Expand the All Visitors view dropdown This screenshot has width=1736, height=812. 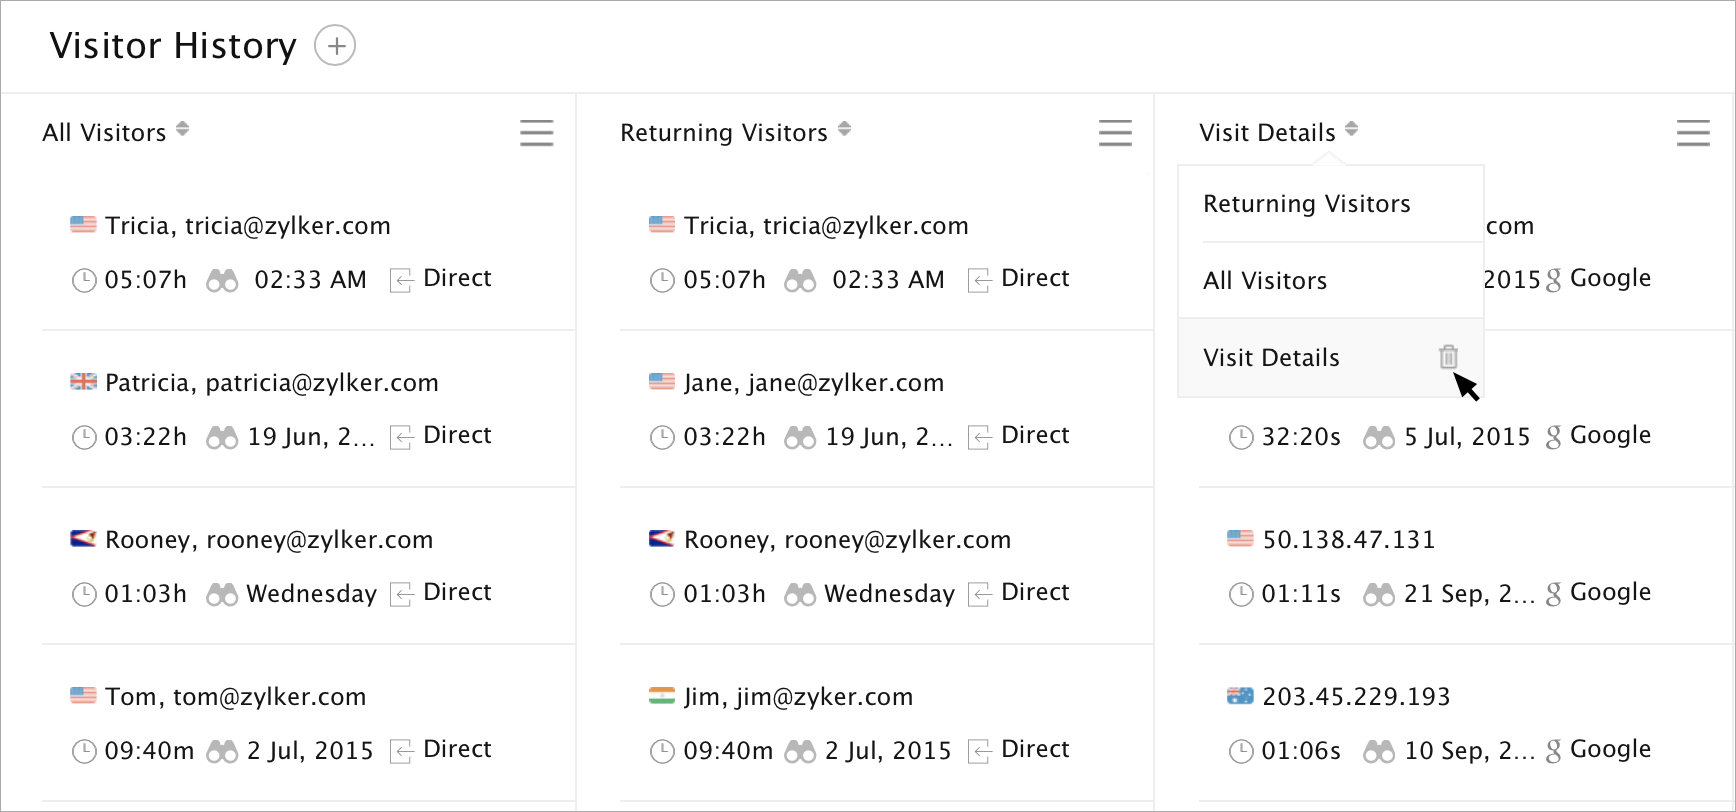[x=182, y=130]
